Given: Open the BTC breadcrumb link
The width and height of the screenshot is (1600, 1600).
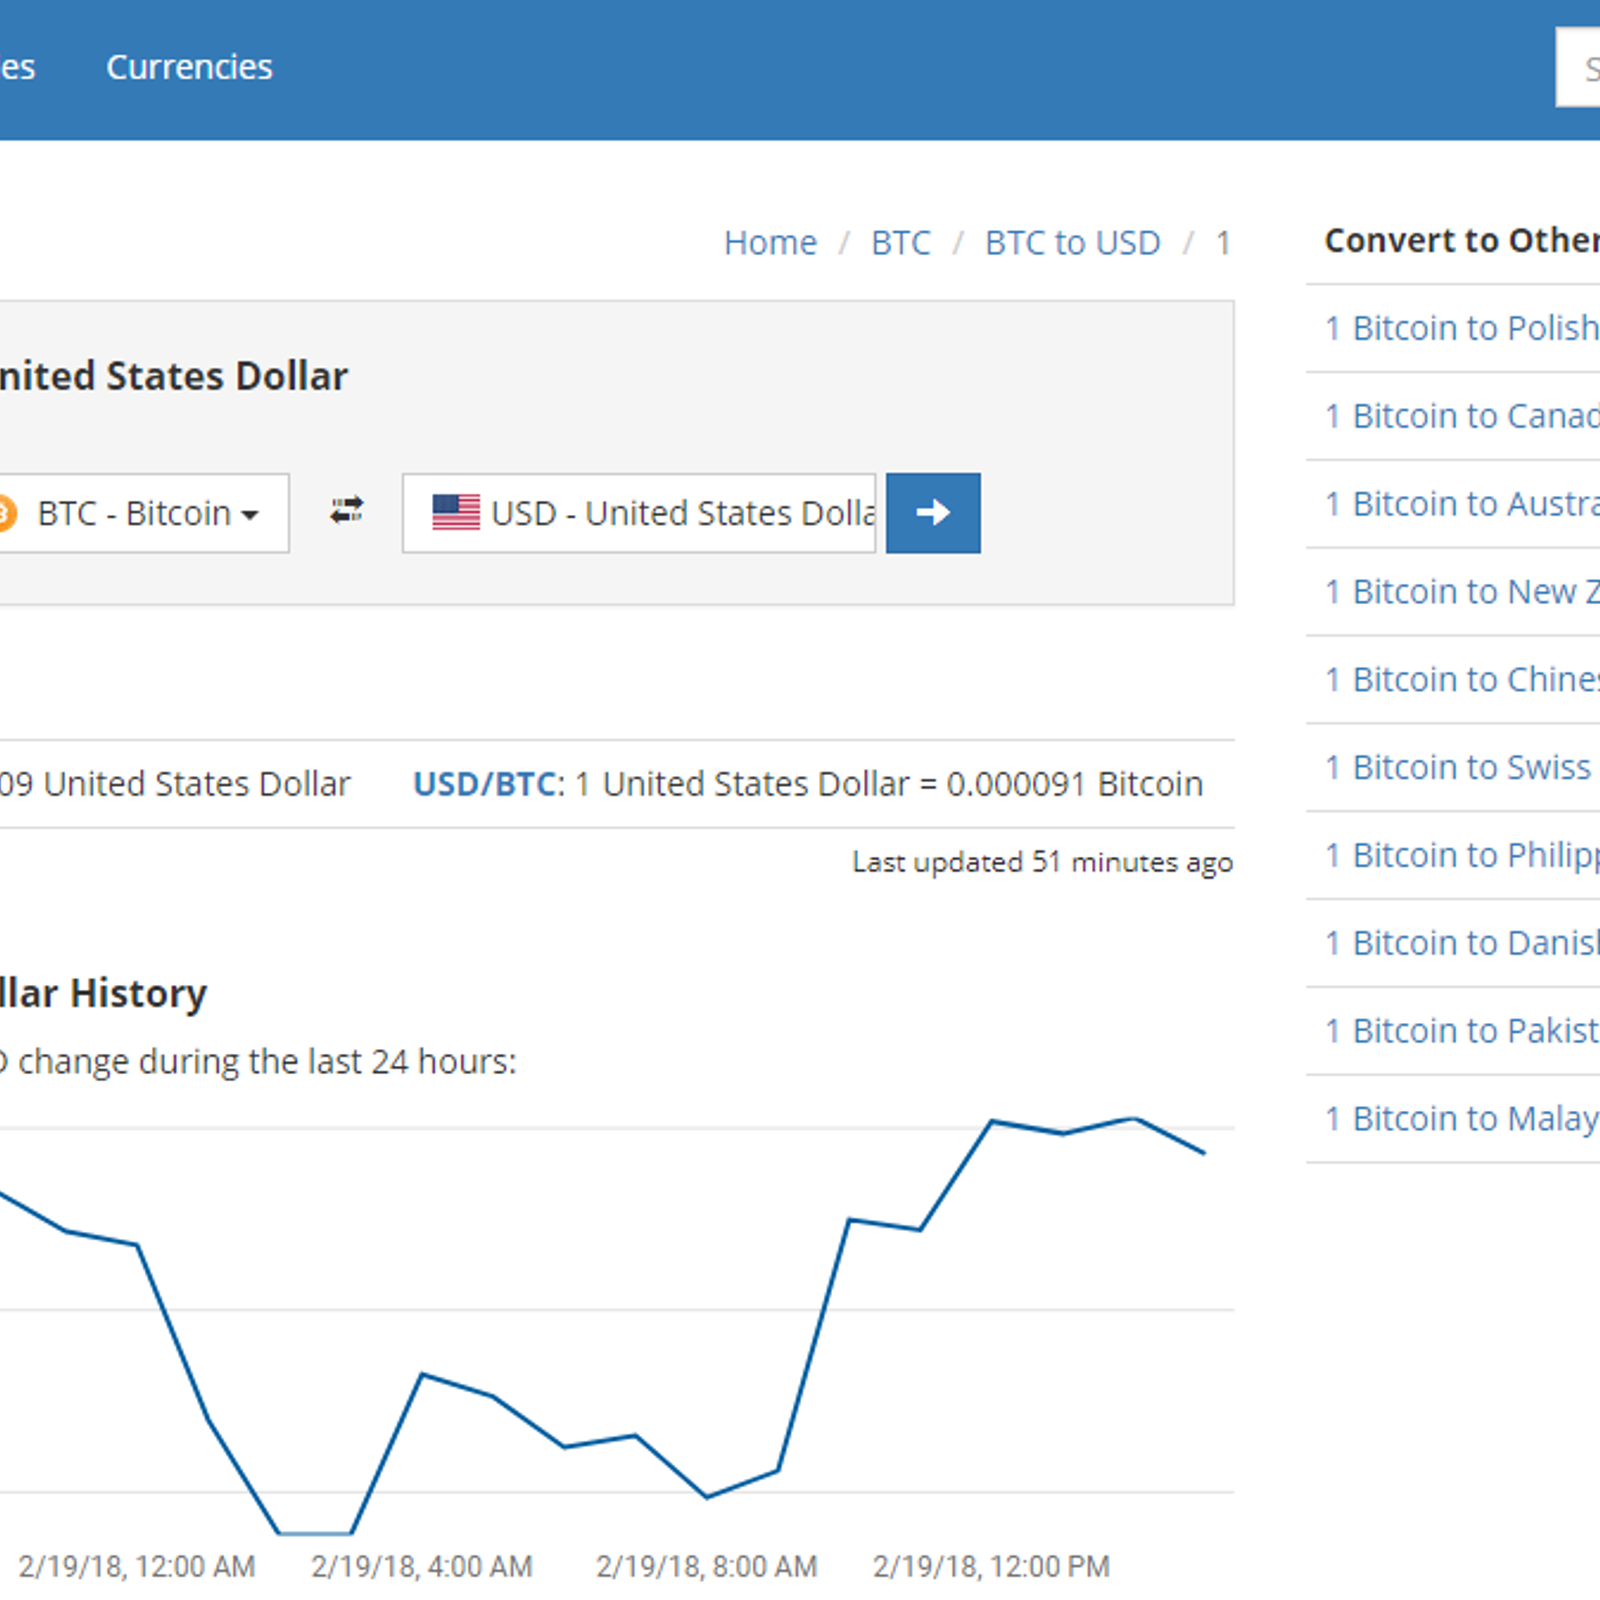Looking at the screenshot, I should (x=900, y=243).
